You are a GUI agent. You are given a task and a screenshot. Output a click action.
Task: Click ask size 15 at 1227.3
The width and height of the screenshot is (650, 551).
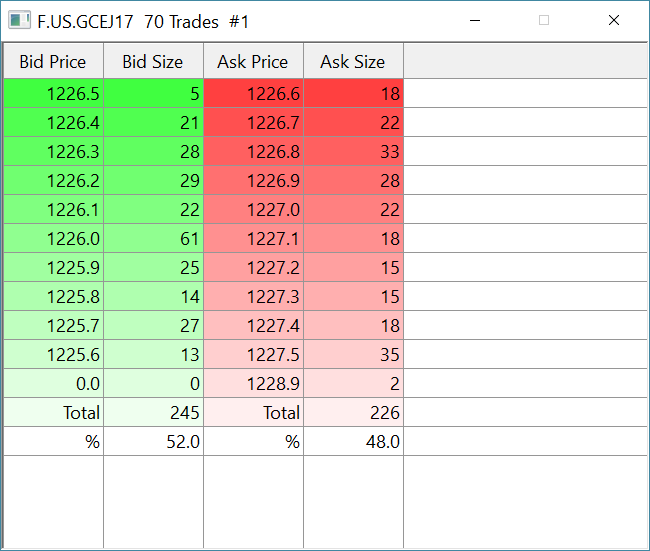(x=353, y=296)
